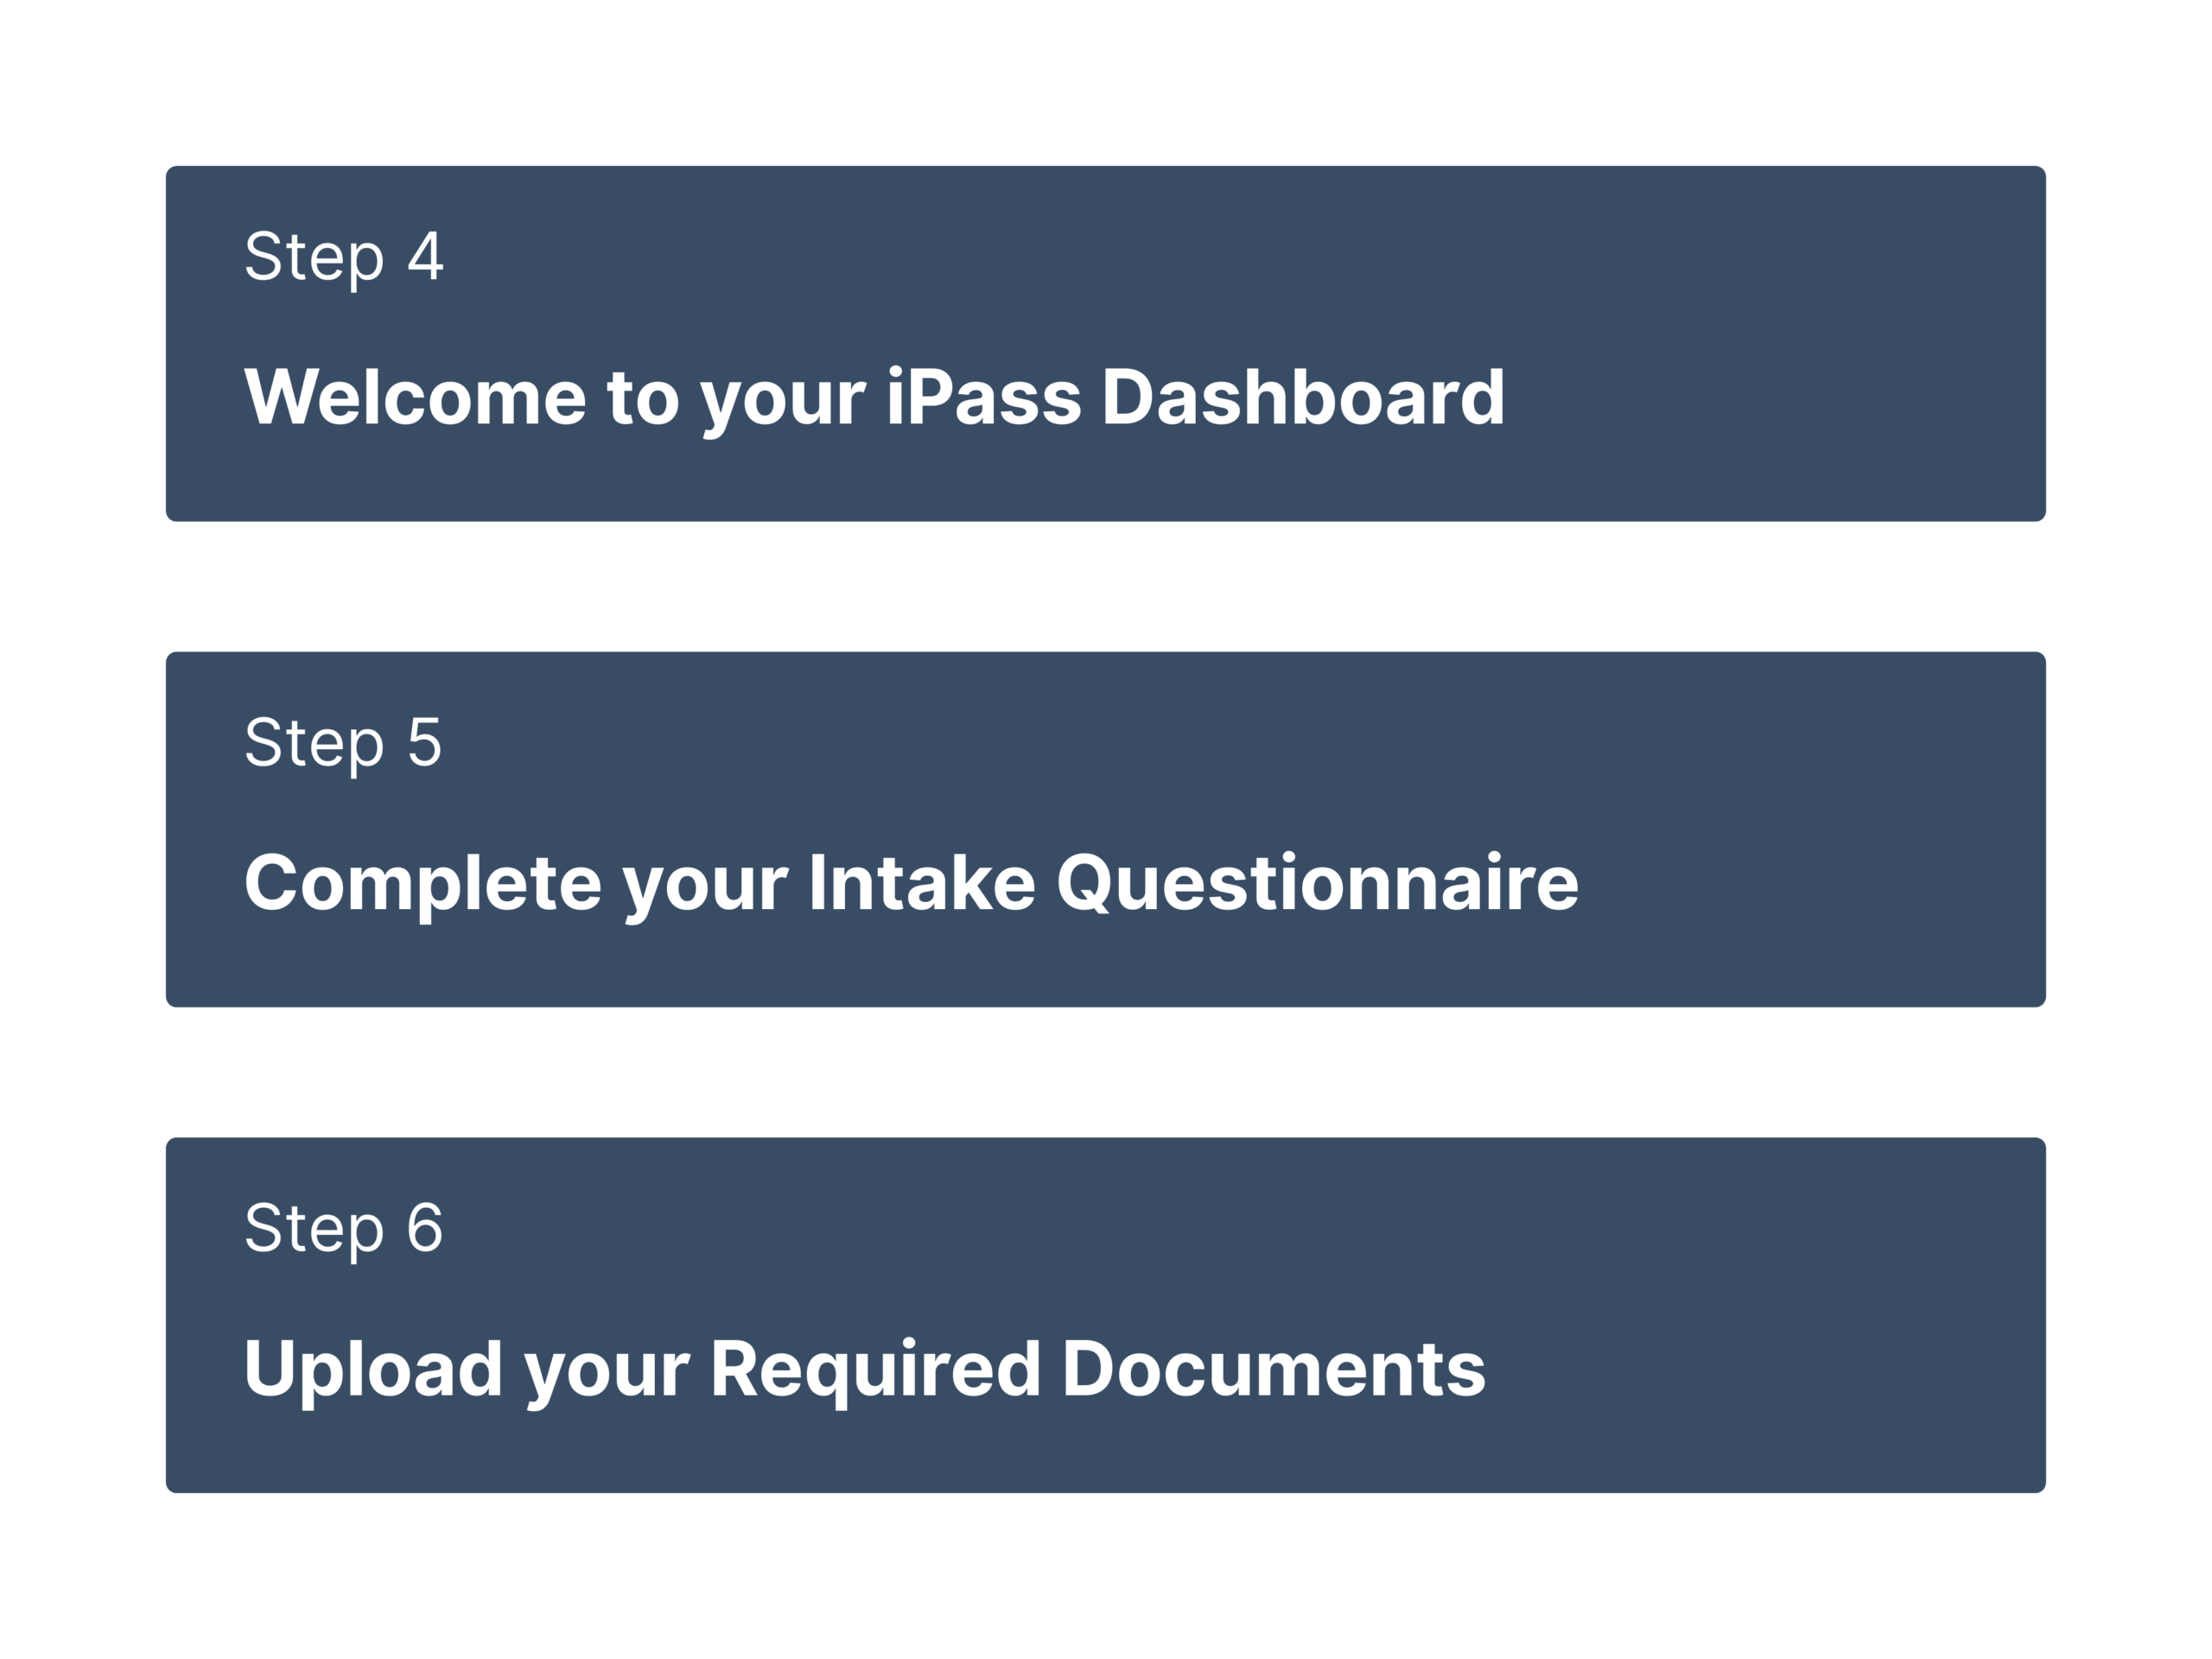2212x1659 pixels.
Task: Open "Welcome to your iPass Dashboard" heading
Action: coord(873,397)
